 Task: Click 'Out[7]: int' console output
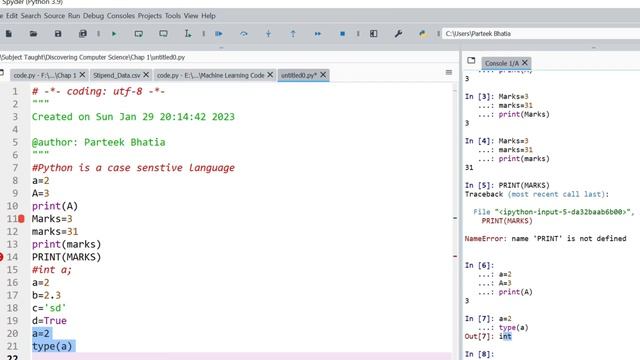tap(488, 336)
